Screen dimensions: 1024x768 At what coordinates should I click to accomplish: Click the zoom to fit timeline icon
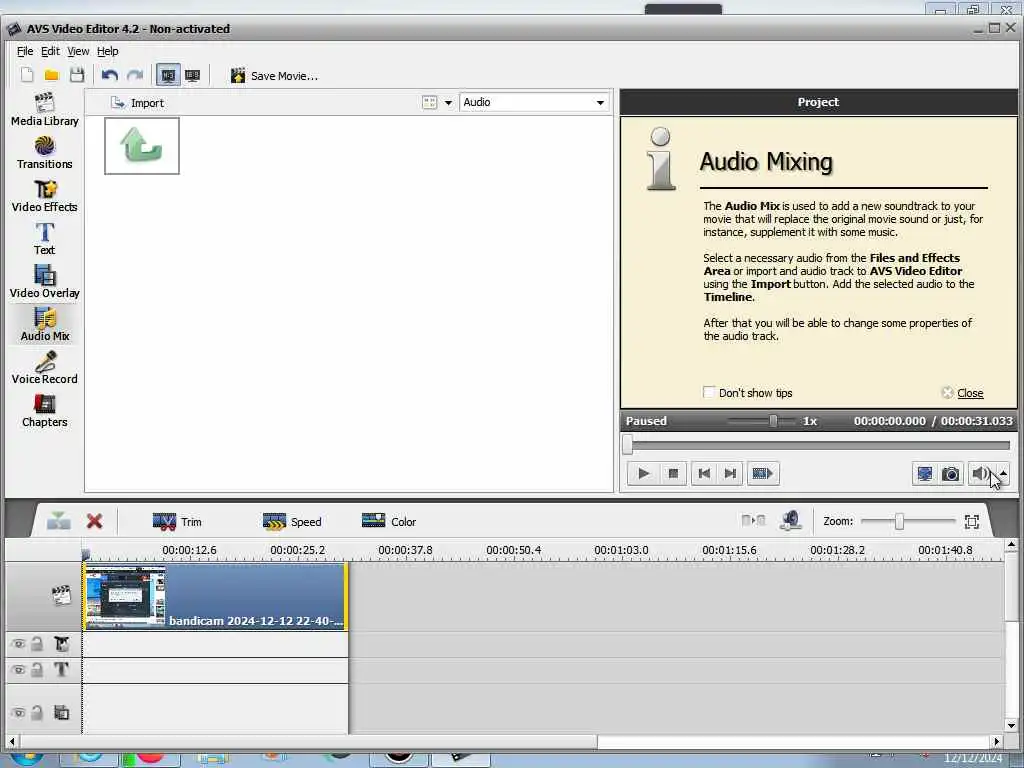click(972, 521)
